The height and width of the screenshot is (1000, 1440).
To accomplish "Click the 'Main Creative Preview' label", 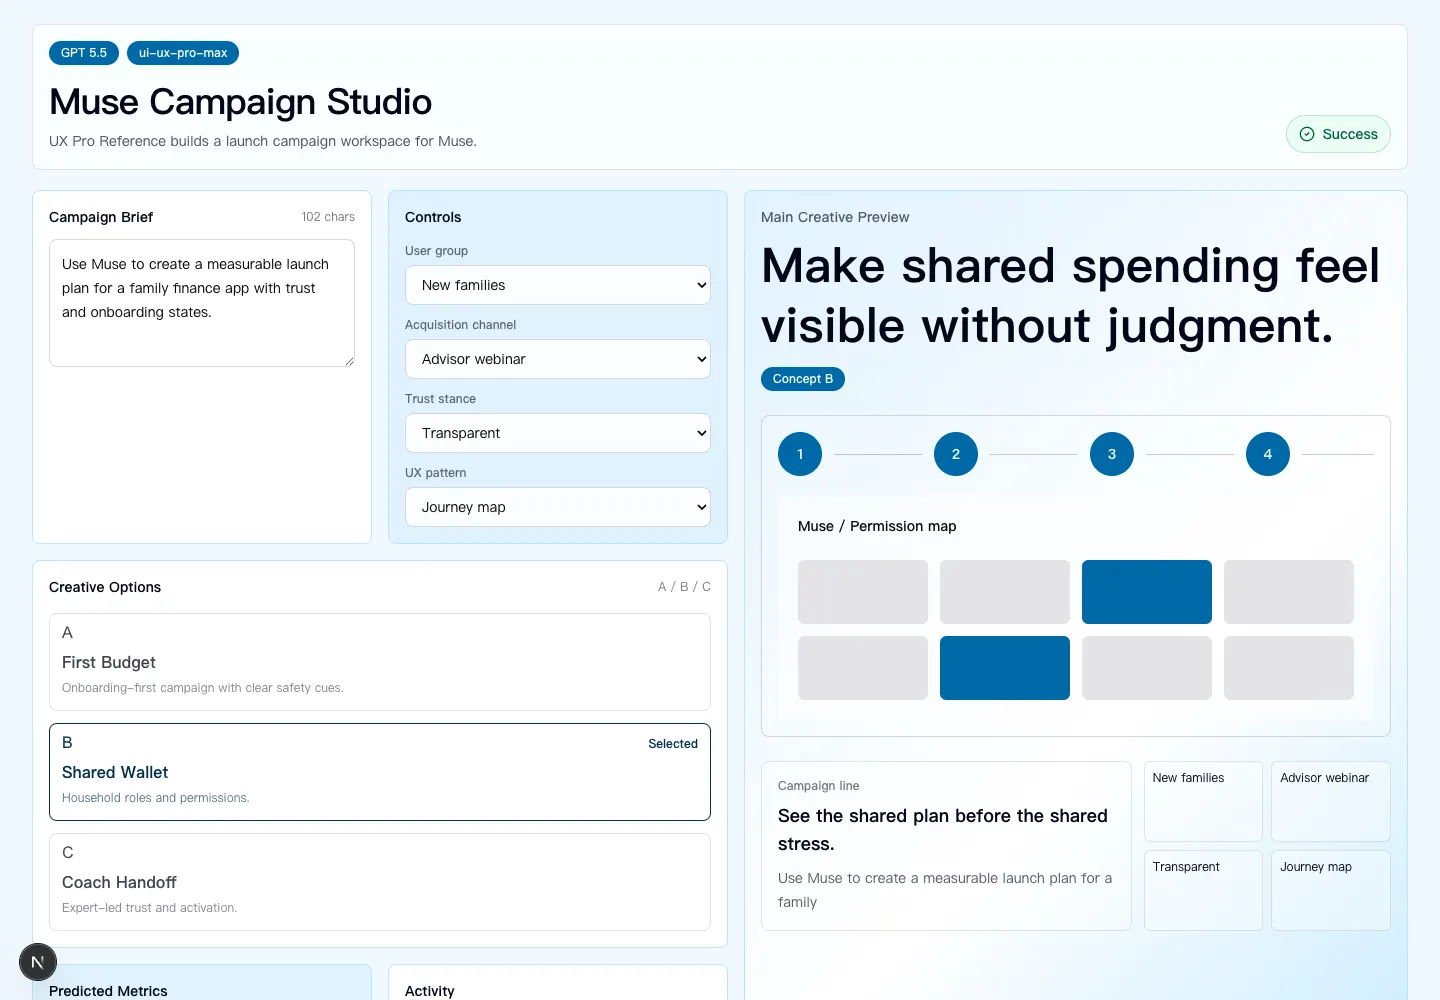I will pyautogui.click(x=835, y=217).
